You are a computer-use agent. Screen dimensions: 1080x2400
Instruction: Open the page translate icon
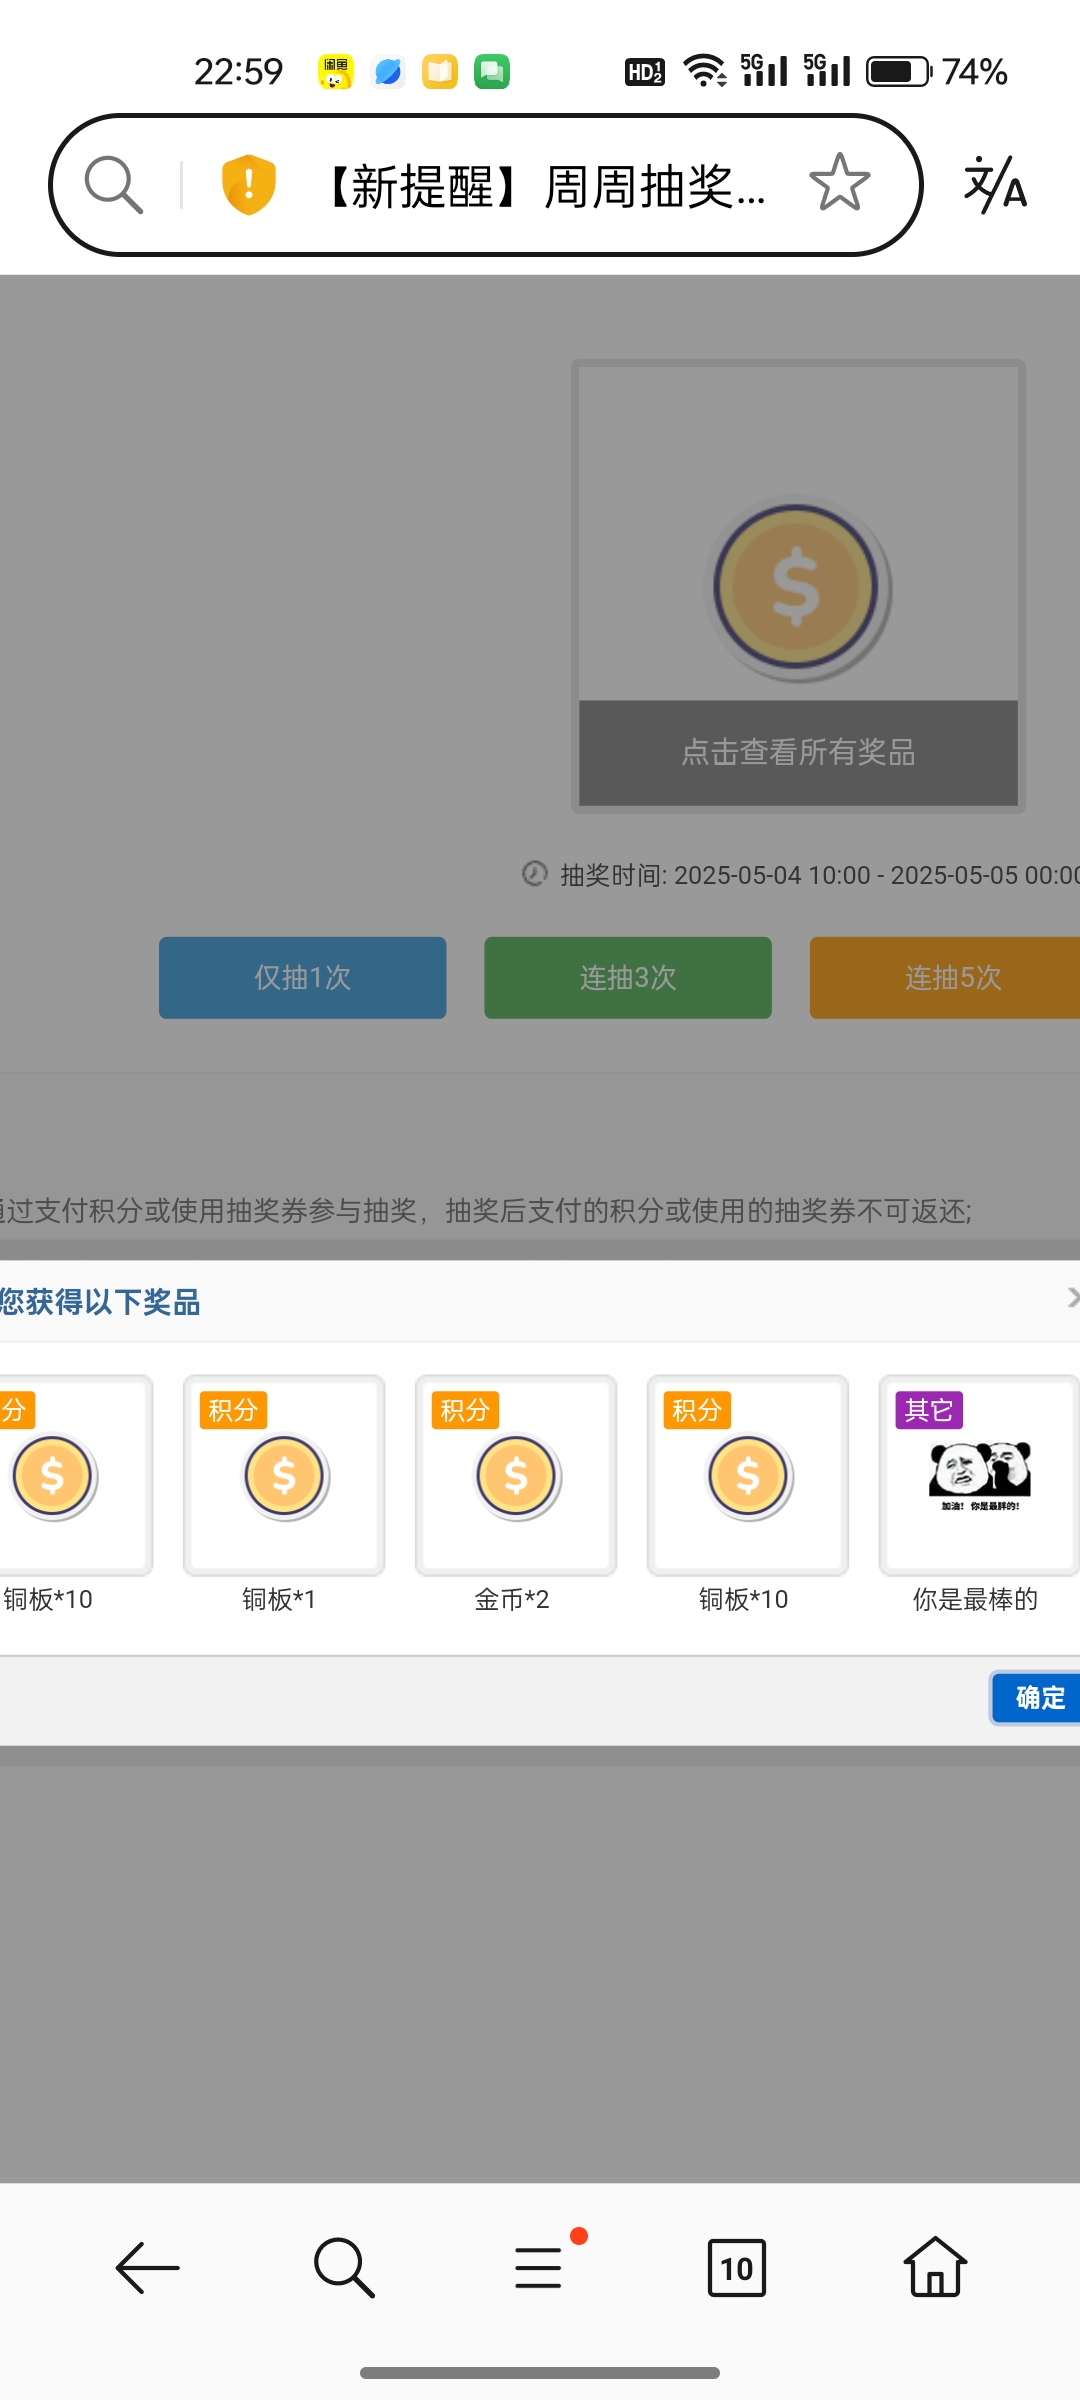point(995,185)
